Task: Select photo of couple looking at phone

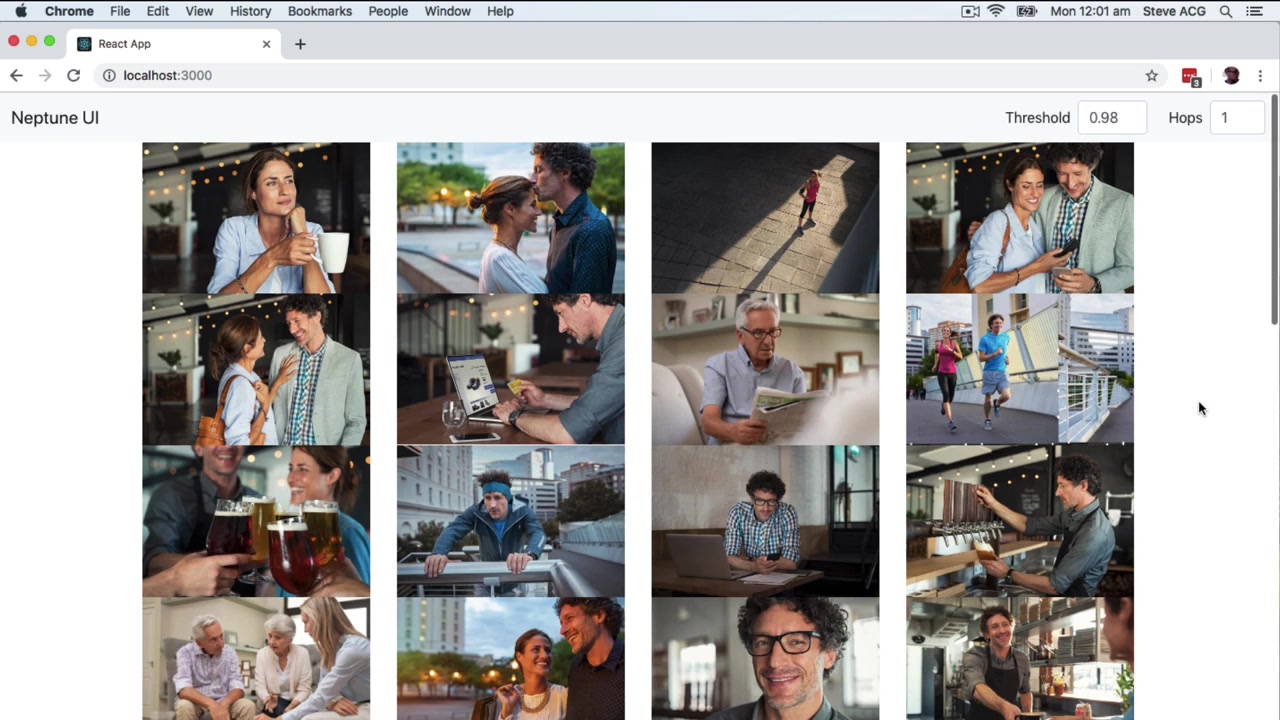Action: (x=1020, y=218)
